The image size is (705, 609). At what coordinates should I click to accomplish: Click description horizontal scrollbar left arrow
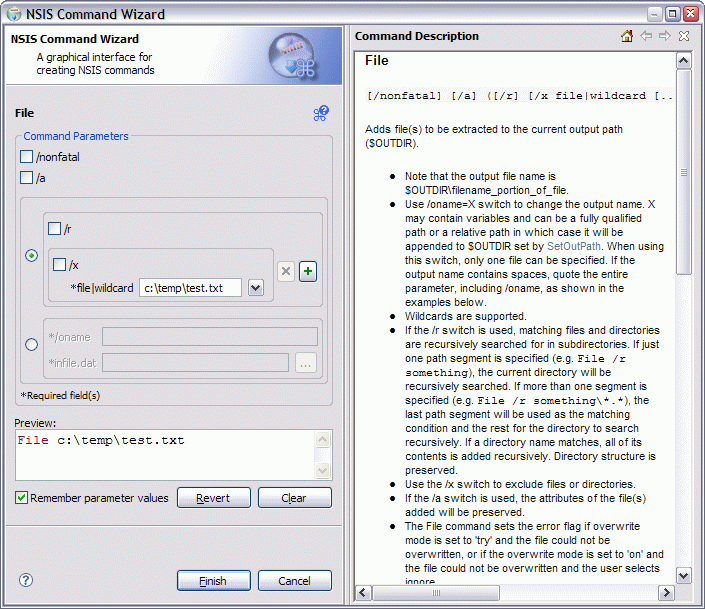pyautogui.click(x=363, y=593)
